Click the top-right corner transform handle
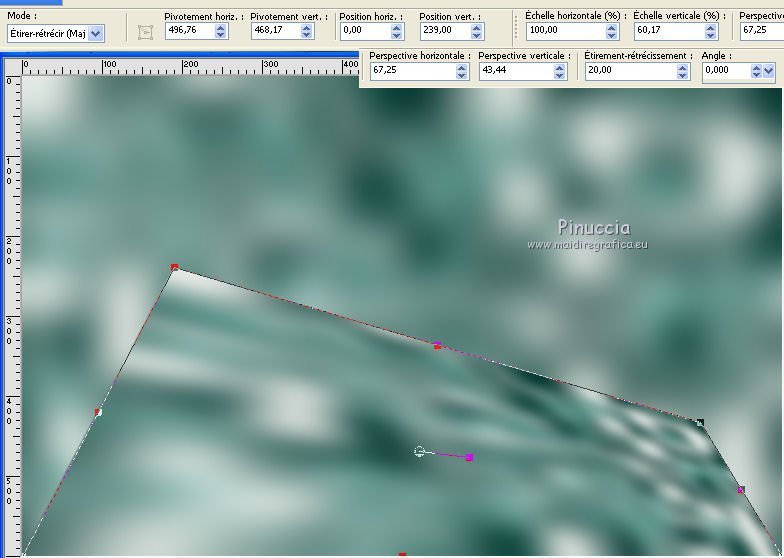The width and height of the screenshot is (784, 558). point(700,424)
